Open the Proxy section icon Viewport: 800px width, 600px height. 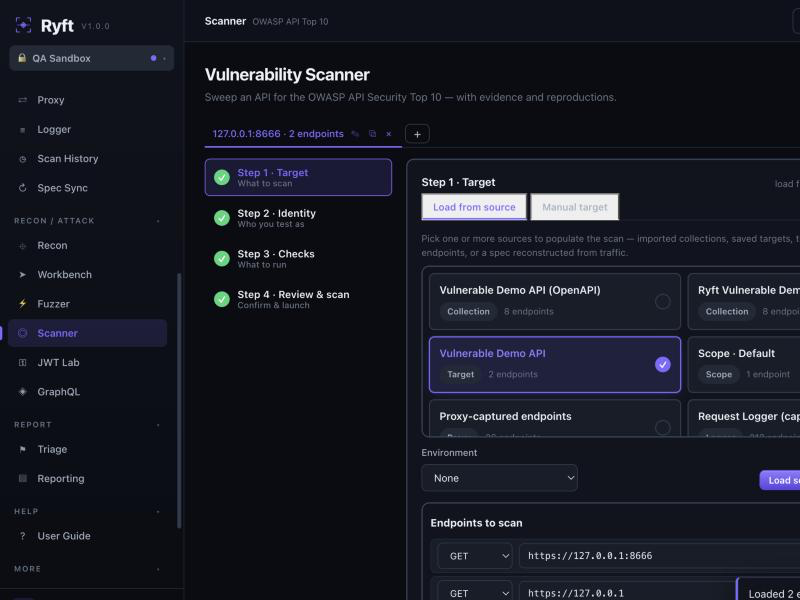22,100
